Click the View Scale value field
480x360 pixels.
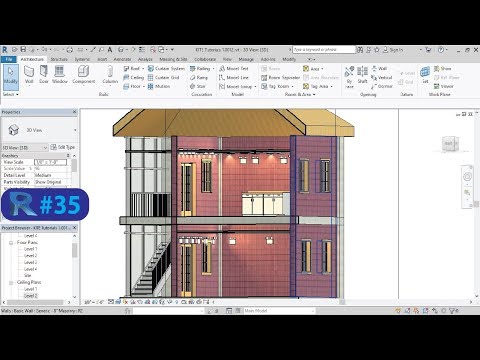click(51, 162)
